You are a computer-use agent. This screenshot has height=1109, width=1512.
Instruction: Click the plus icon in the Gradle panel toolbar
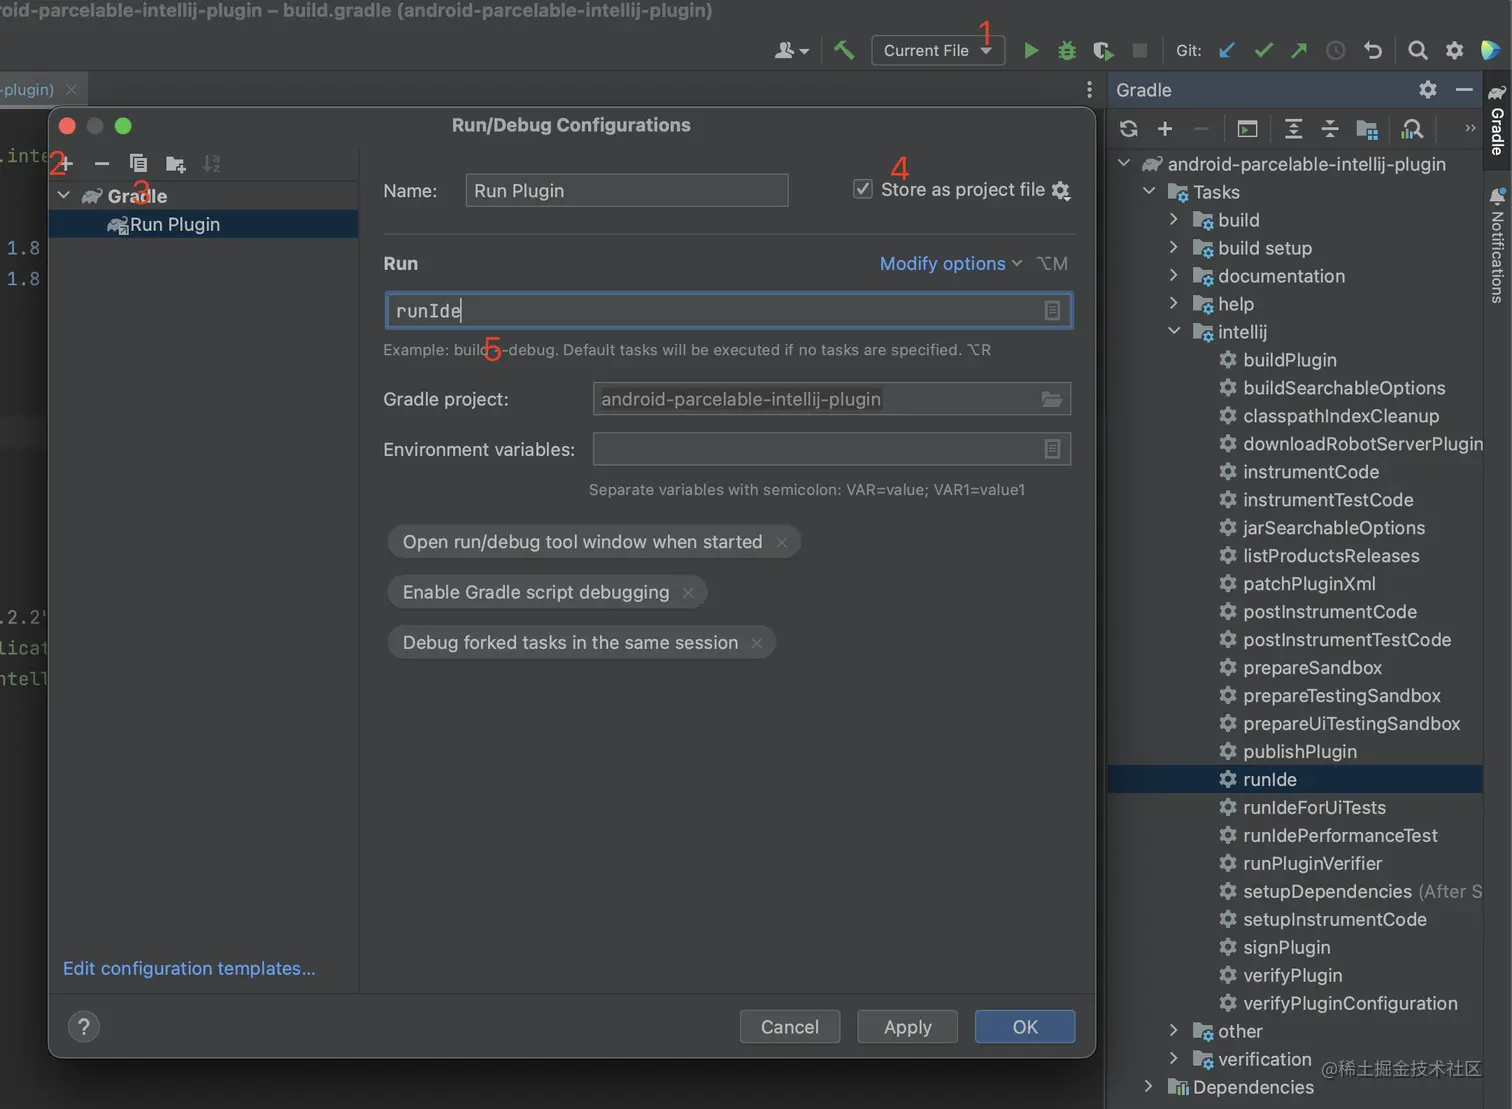(x=1165, y=129)
